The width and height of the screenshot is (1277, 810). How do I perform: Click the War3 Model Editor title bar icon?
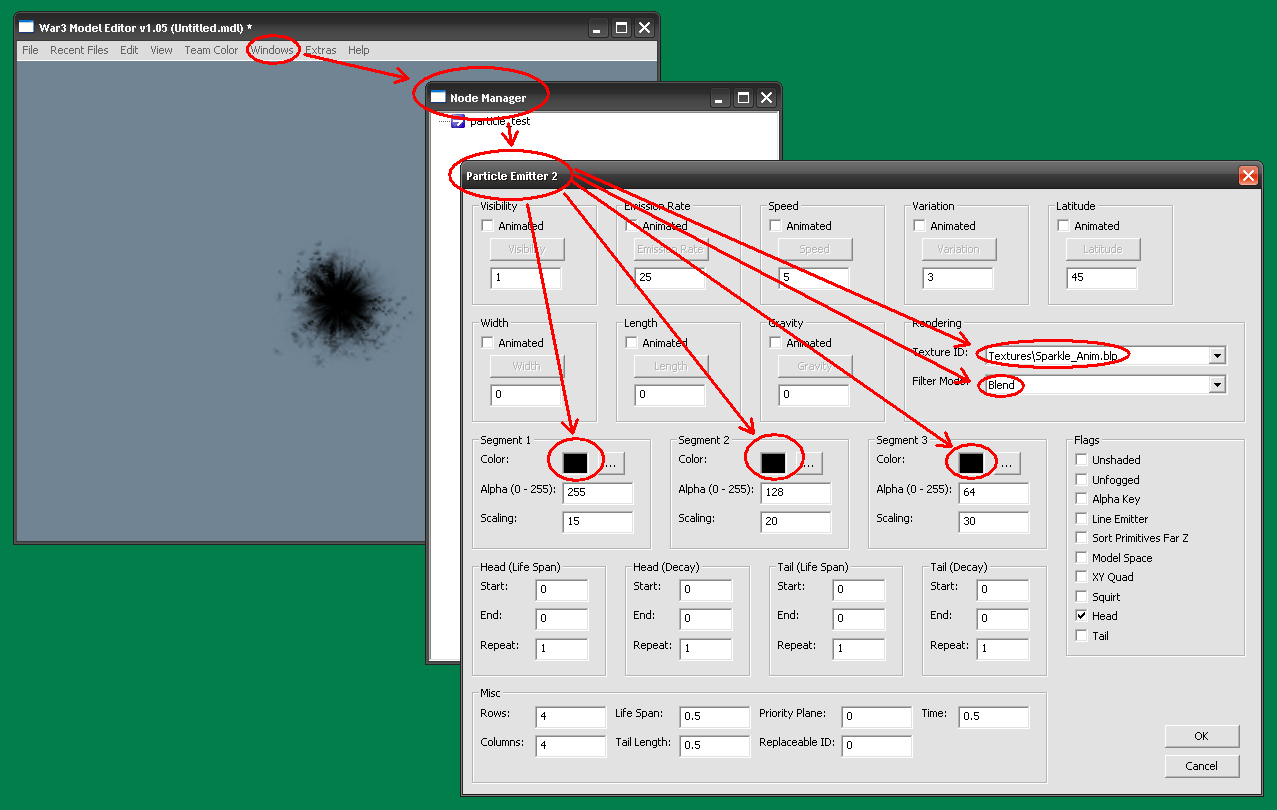(26, 27)
